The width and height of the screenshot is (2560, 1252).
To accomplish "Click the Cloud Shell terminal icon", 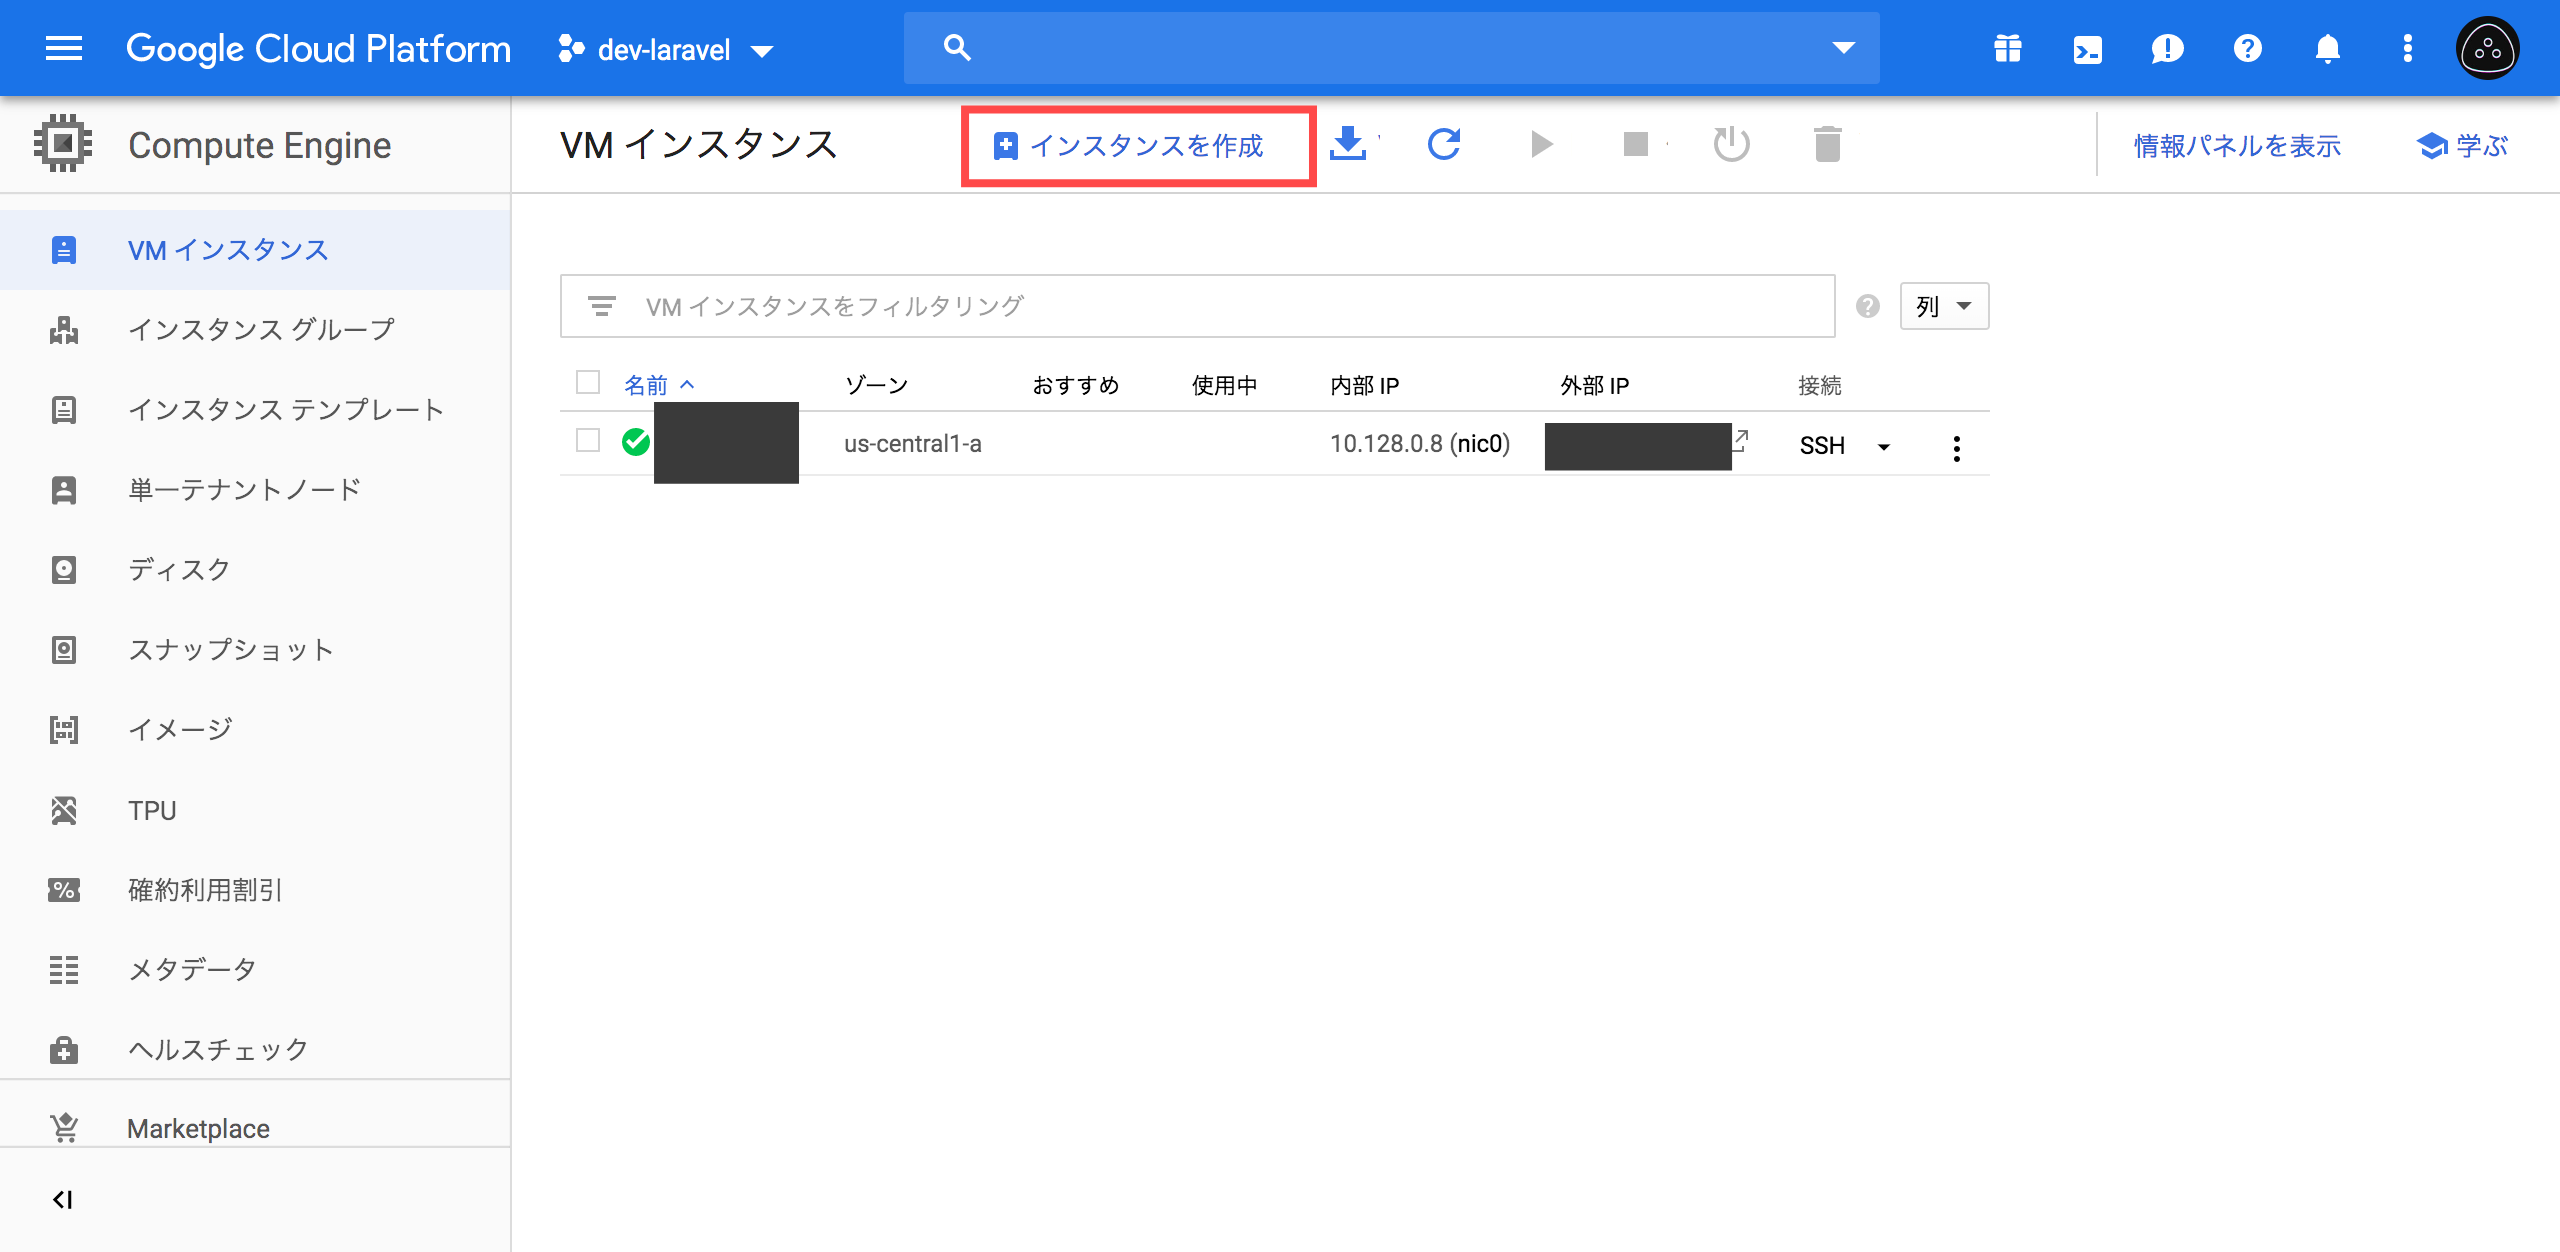I will coord(2087,49).
